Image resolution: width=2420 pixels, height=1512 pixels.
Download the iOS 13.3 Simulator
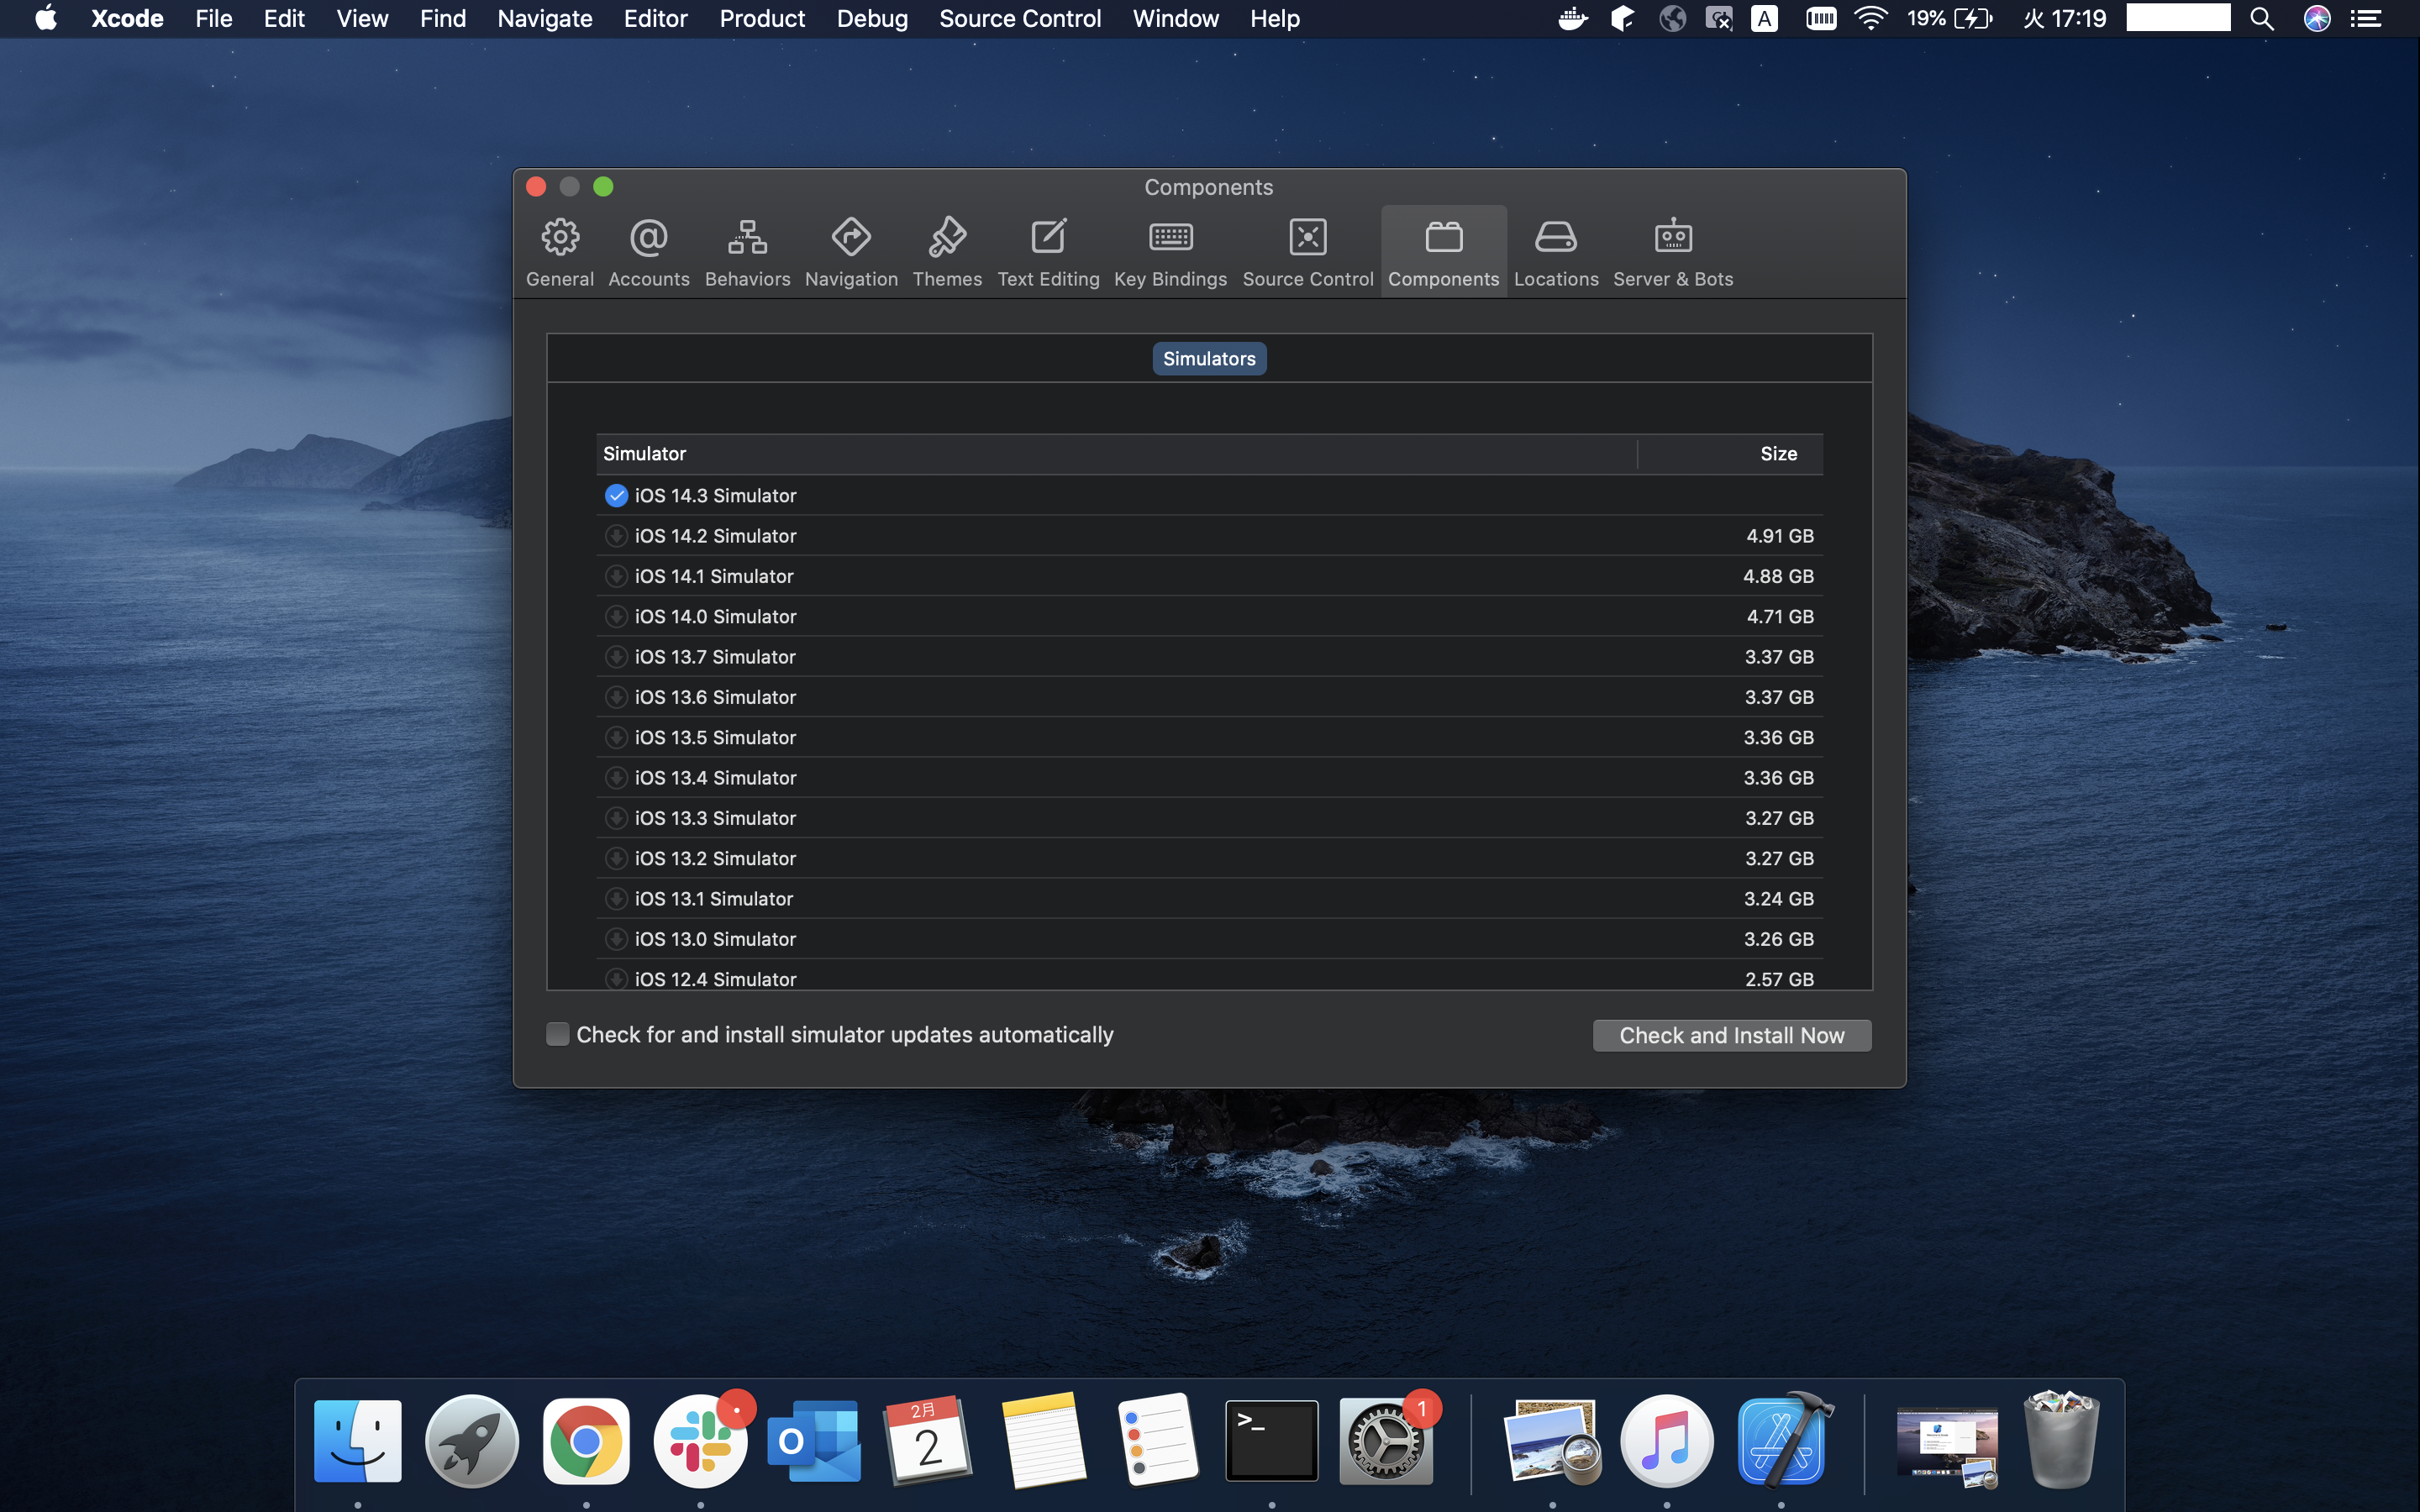point(616,818)
